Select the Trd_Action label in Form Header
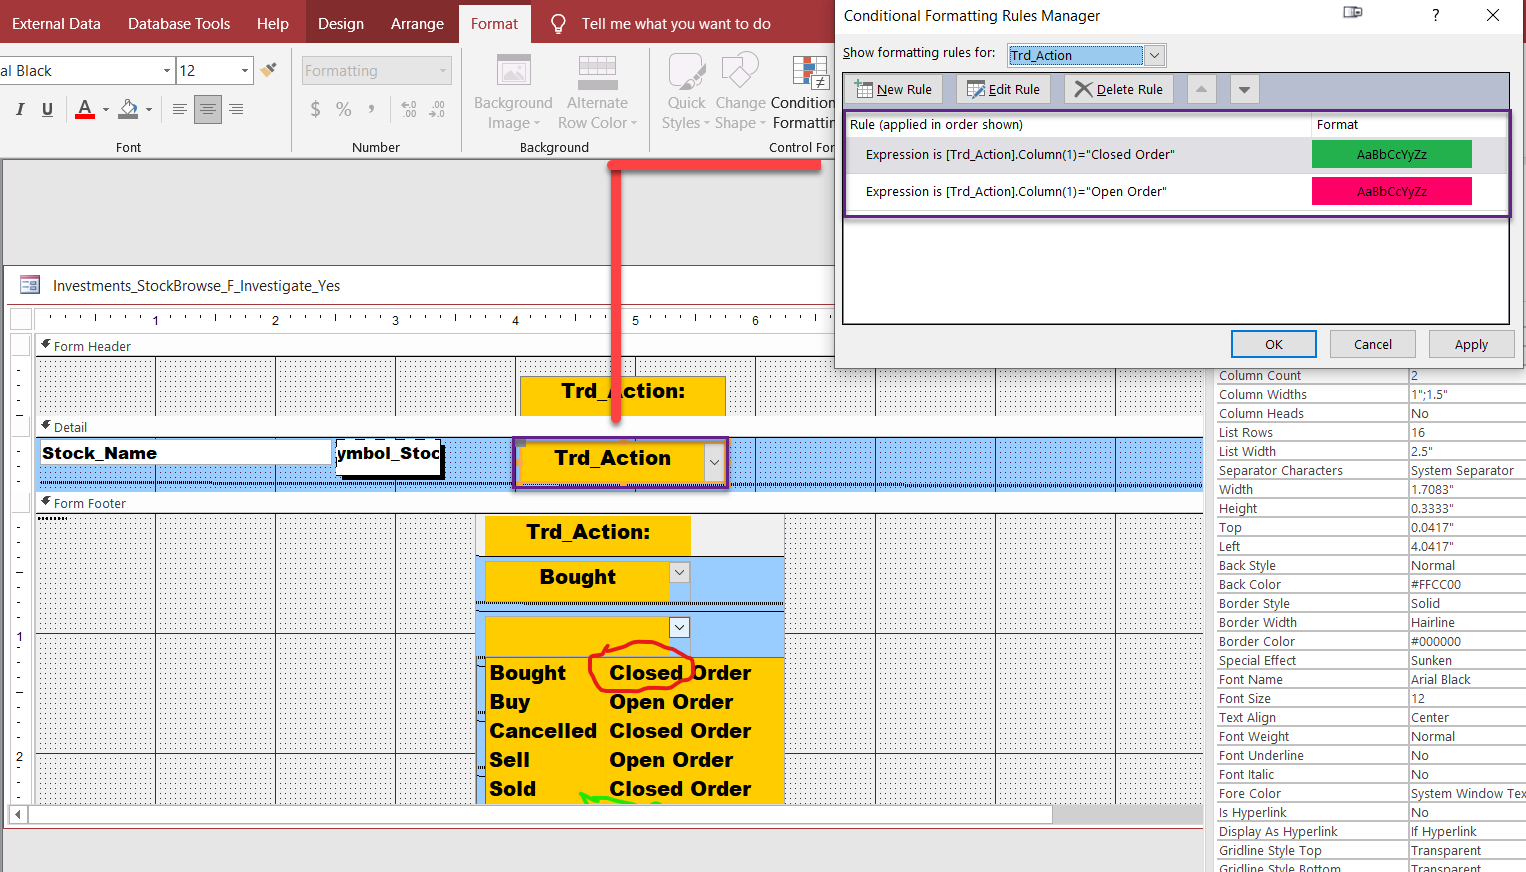 (x=622, y=395)
